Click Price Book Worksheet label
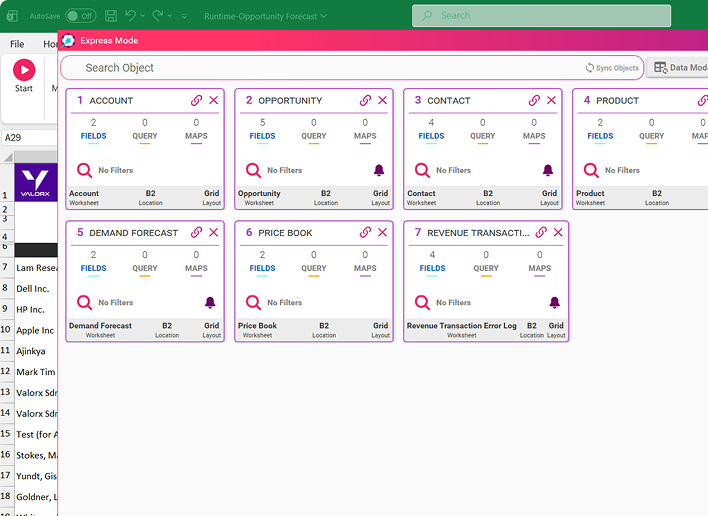Screen dimensions: 708x516 click(257, 330)
